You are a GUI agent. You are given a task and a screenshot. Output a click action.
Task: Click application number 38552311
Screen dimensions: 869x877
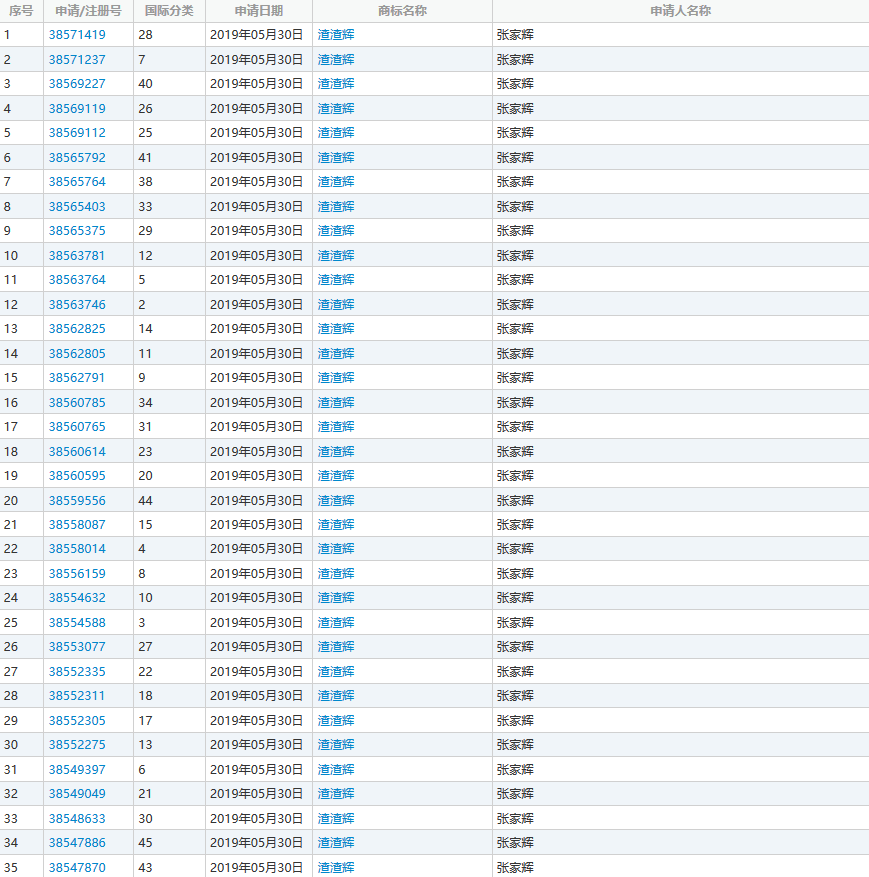77,696
